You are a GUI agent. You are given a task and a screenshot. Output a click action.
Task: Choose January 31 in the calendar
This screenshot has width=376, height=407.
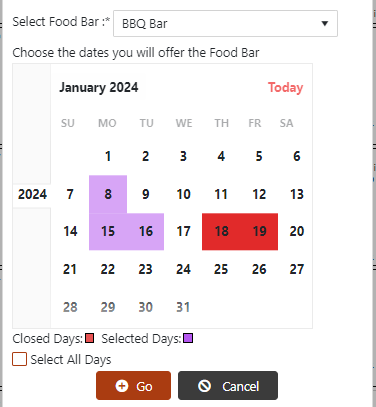click(x=183, y=307)
